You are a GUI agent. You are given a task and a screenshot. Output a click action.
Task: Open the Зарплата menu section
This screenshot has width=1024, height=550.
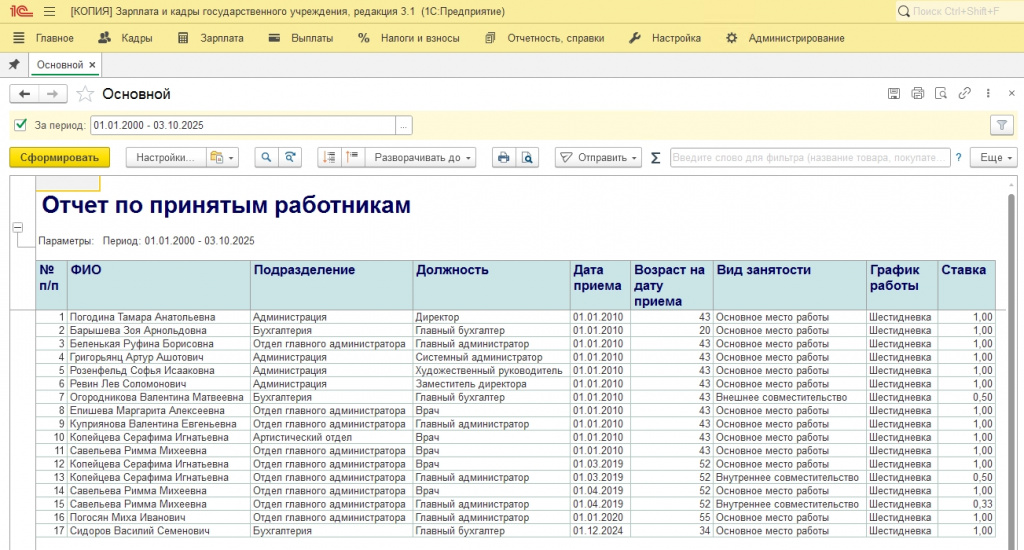211,38
